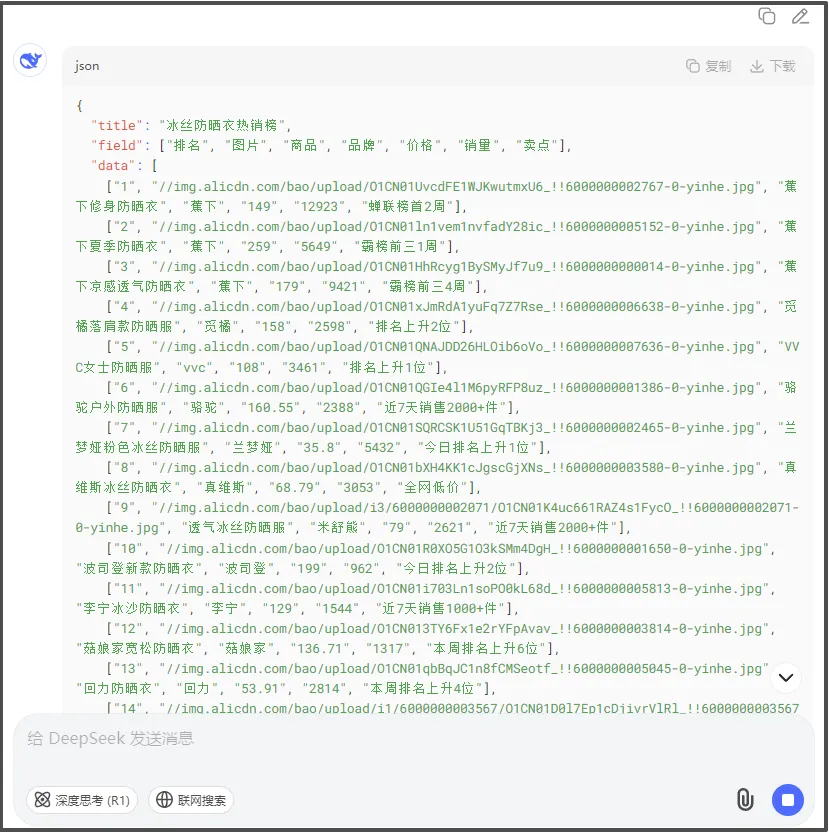Click the "data" key in the code
Viewport: 829px width, 832px height.
113,166
